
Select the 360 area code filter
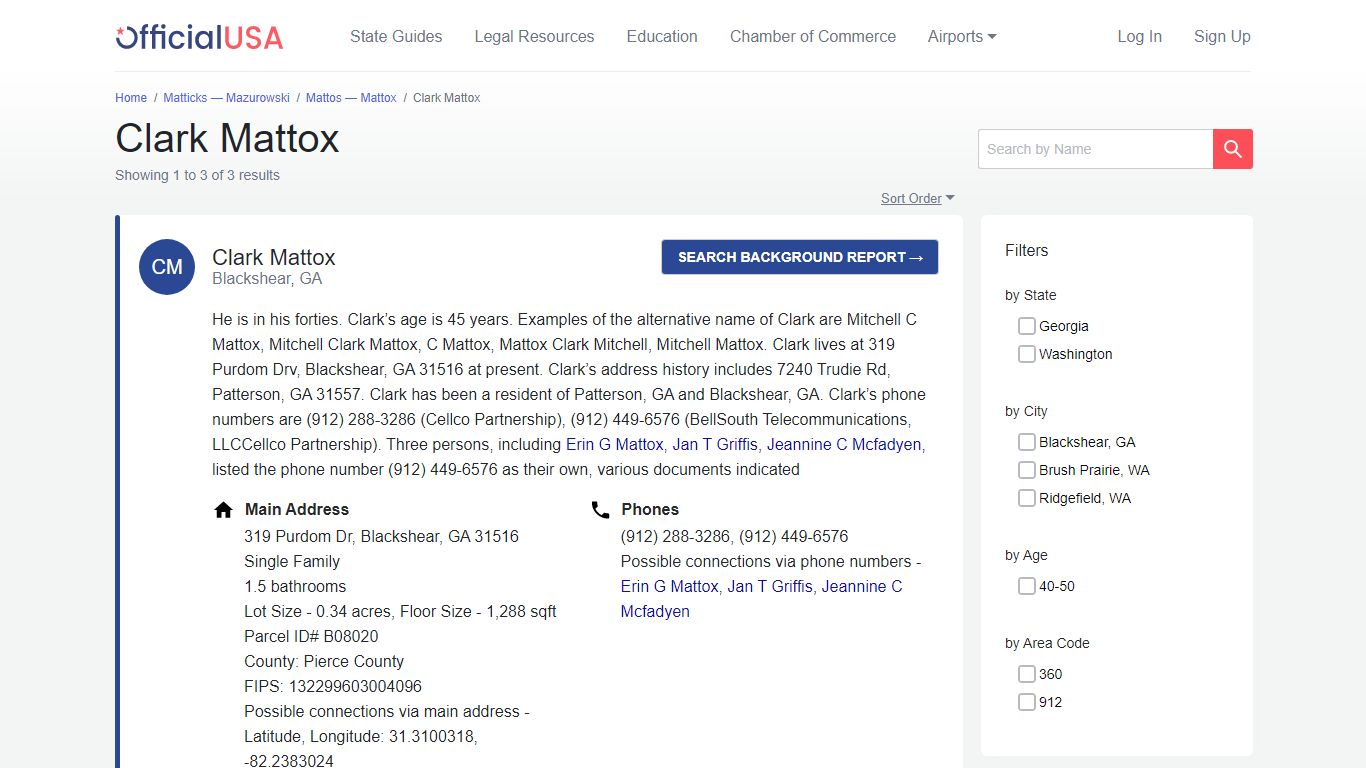coord(1027,674)
